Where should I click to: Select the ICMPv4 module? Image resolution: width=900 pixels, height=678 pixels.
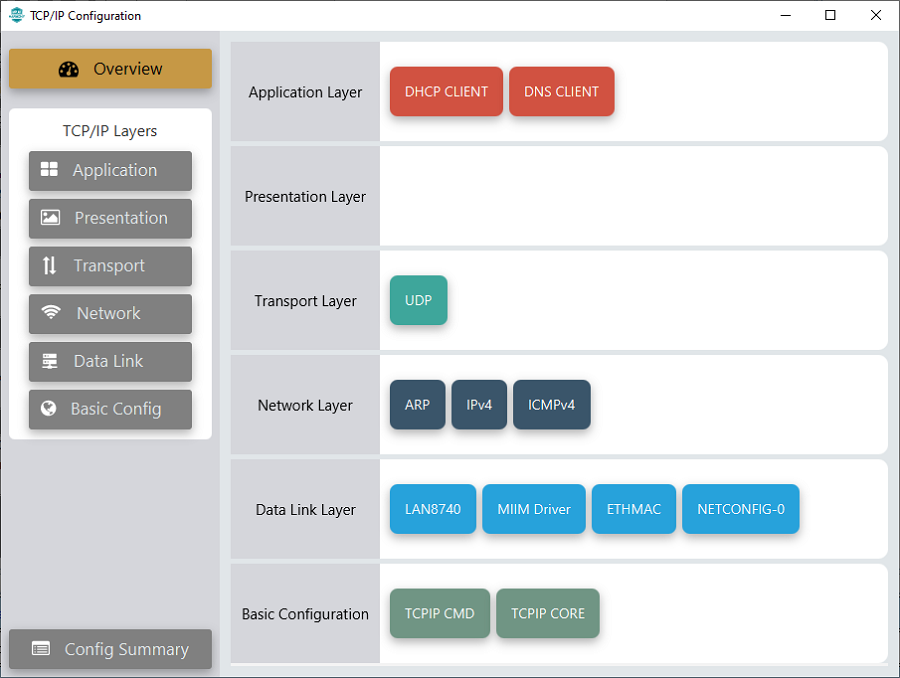click(551, 405)
